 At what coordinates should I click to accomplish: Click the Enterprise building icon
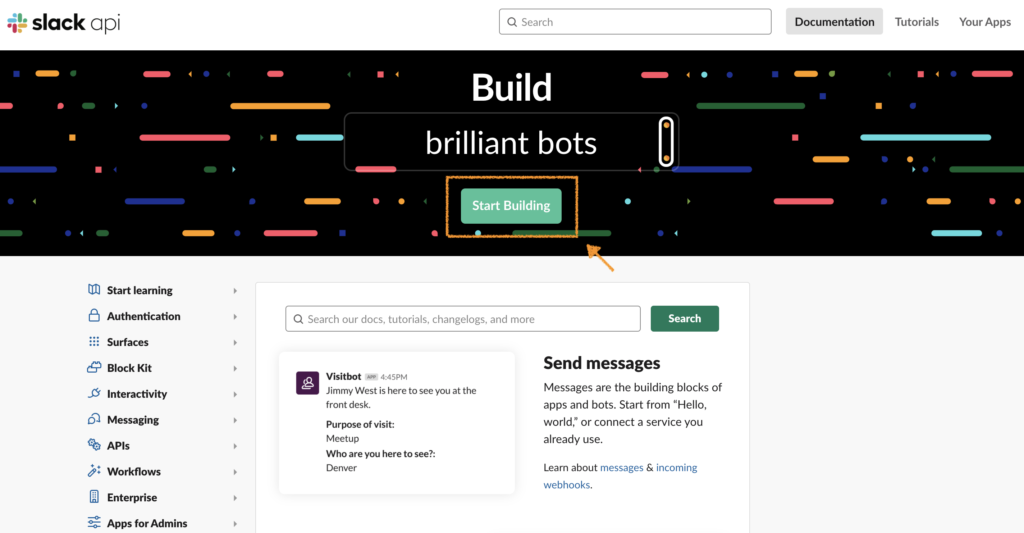(94, 497)
